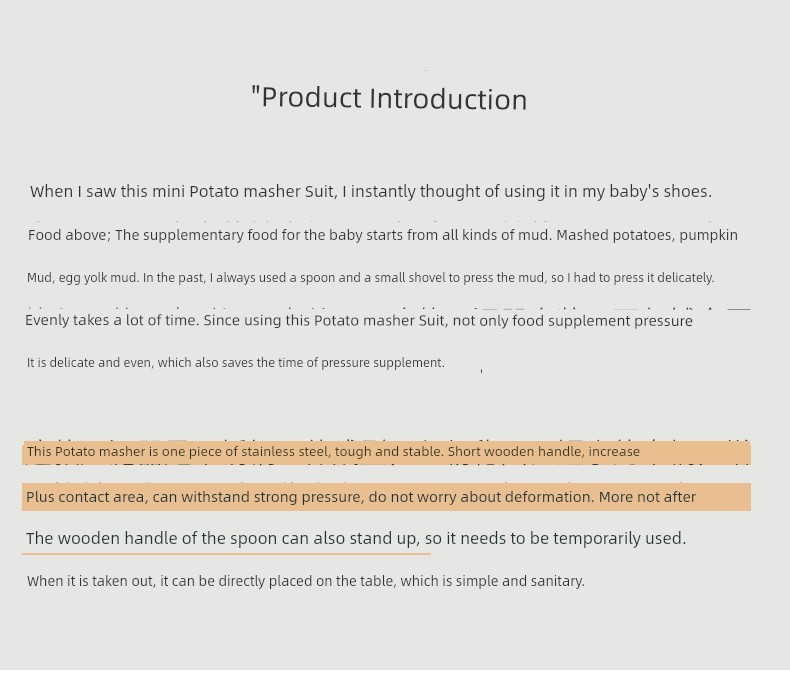The image size is (790, 680).
Task: Click the words "More not after"
Action: click(x=647, y=497)
